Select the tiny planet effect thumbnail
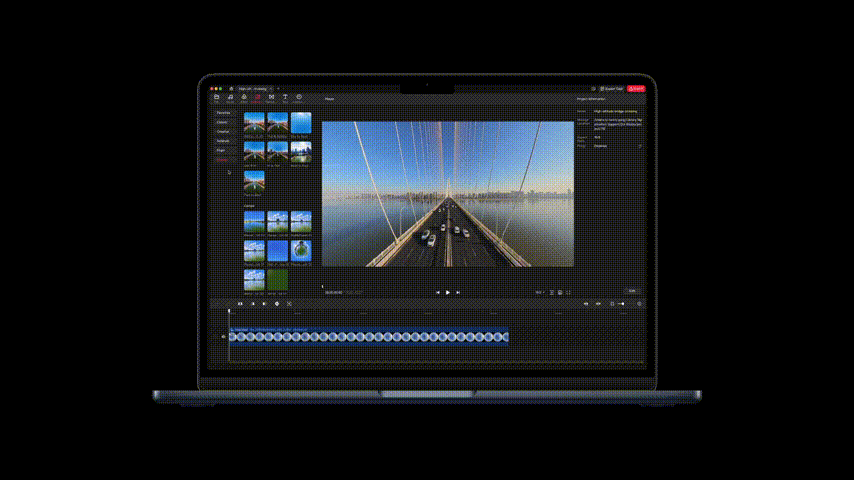The width and height of the screenshot is (854, 480). 300,249
